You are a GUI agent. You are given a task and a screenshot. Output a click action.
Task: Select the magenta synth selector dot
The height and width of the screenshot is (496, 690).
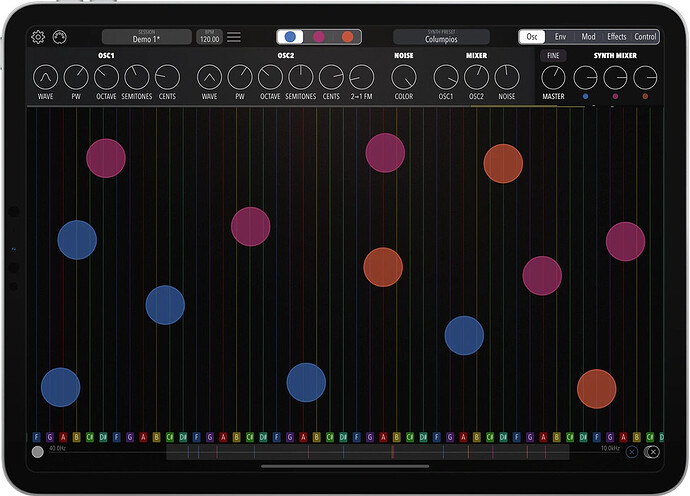tap(319, 37)
